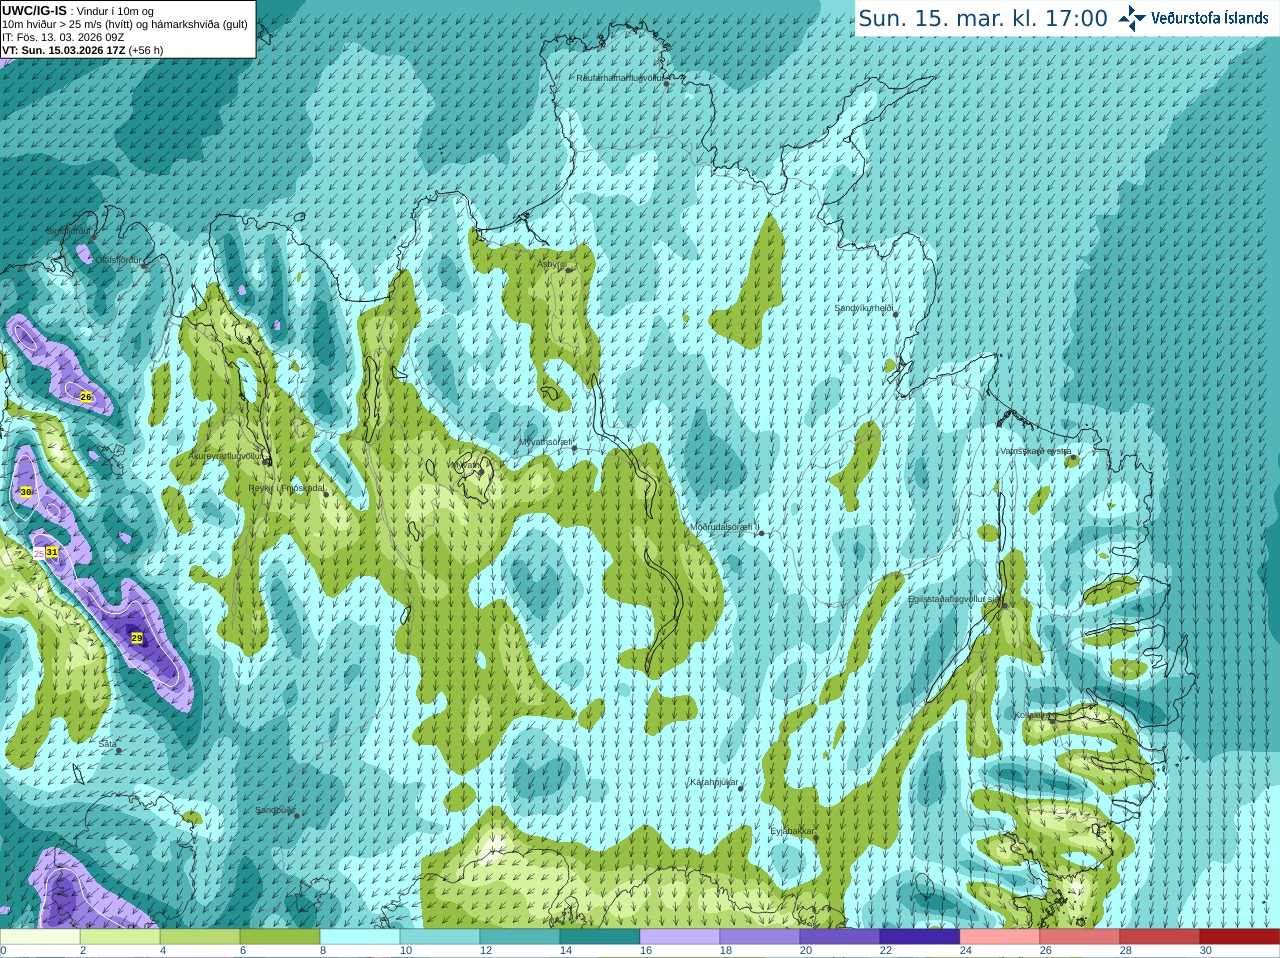Click the 18–20 m/s legend swatch
1280x958 pixels.
[760, 936]
